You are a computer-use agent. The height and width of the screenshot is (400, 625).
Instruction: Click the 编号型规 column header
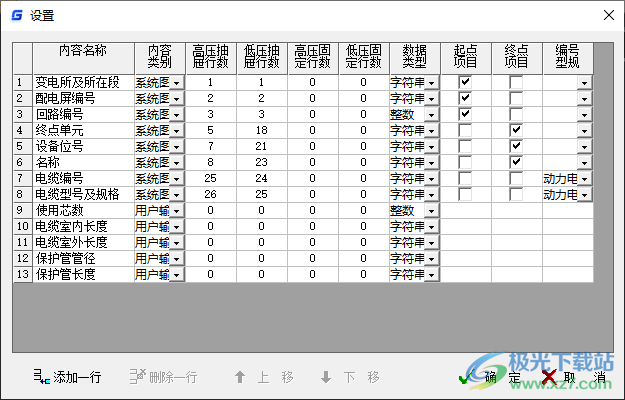pos(568,59)
